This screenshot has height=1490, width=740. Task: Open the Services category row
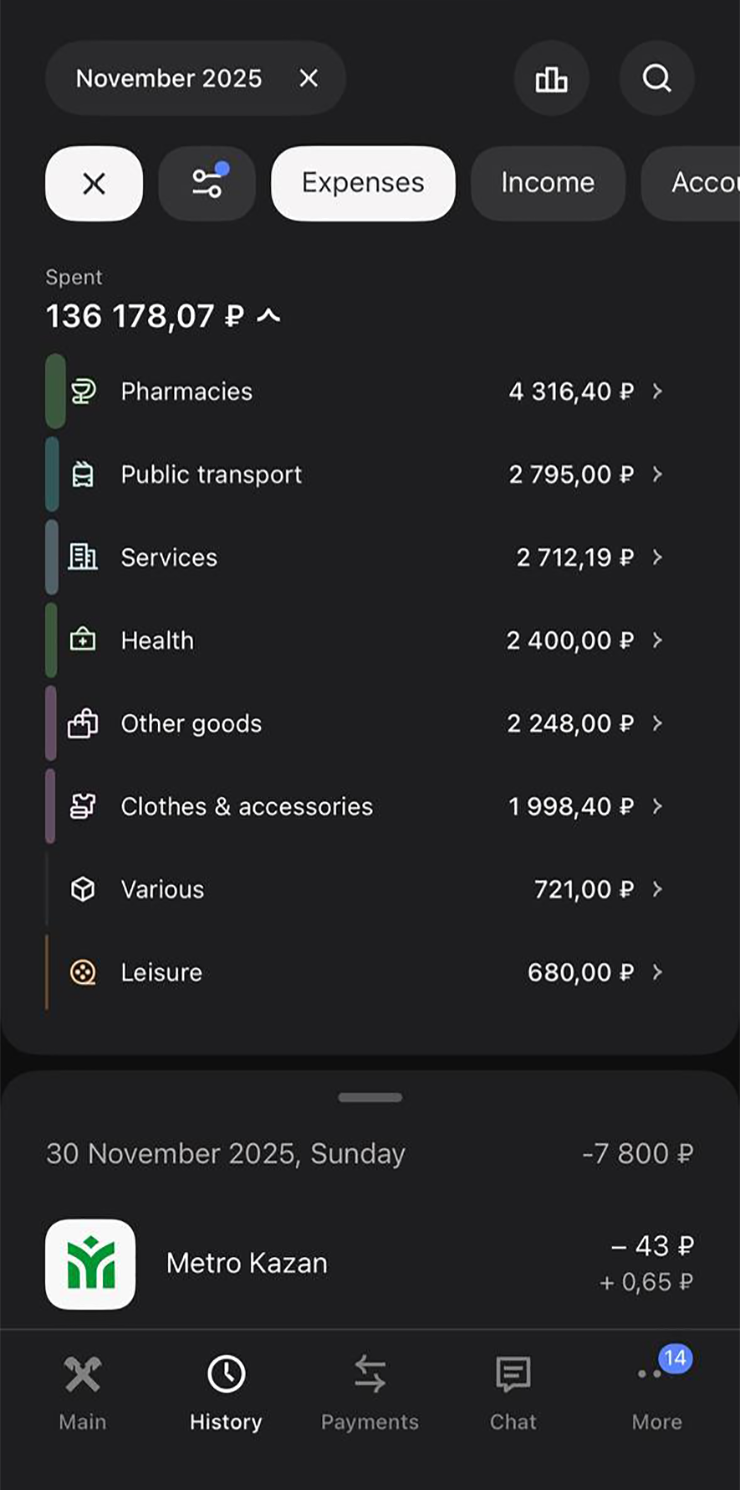(360, 558)
